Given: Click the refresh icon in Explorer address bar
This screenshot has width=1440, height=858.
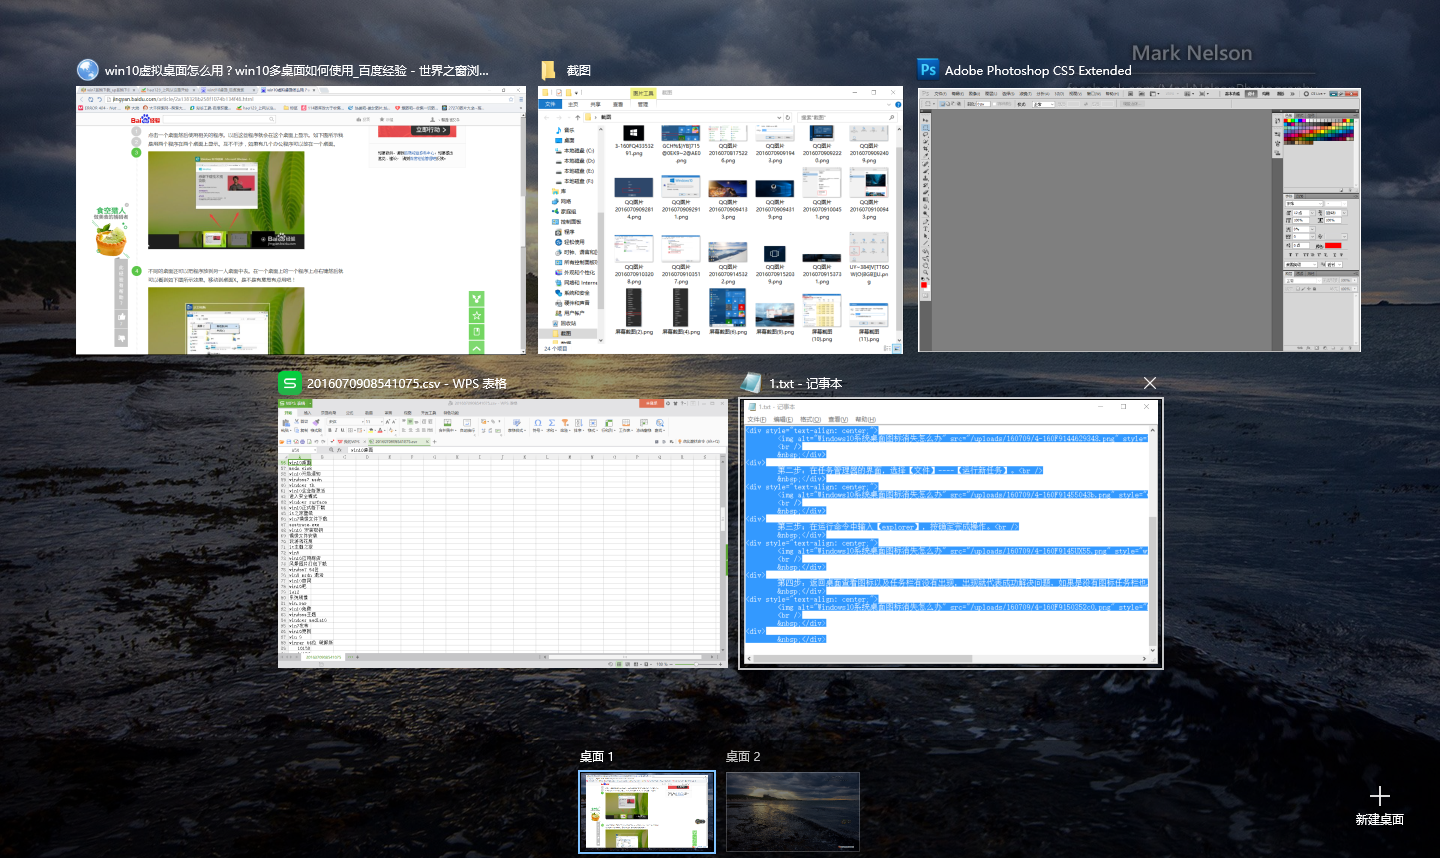Looking at the screenshot, I should tap(788, 117).
